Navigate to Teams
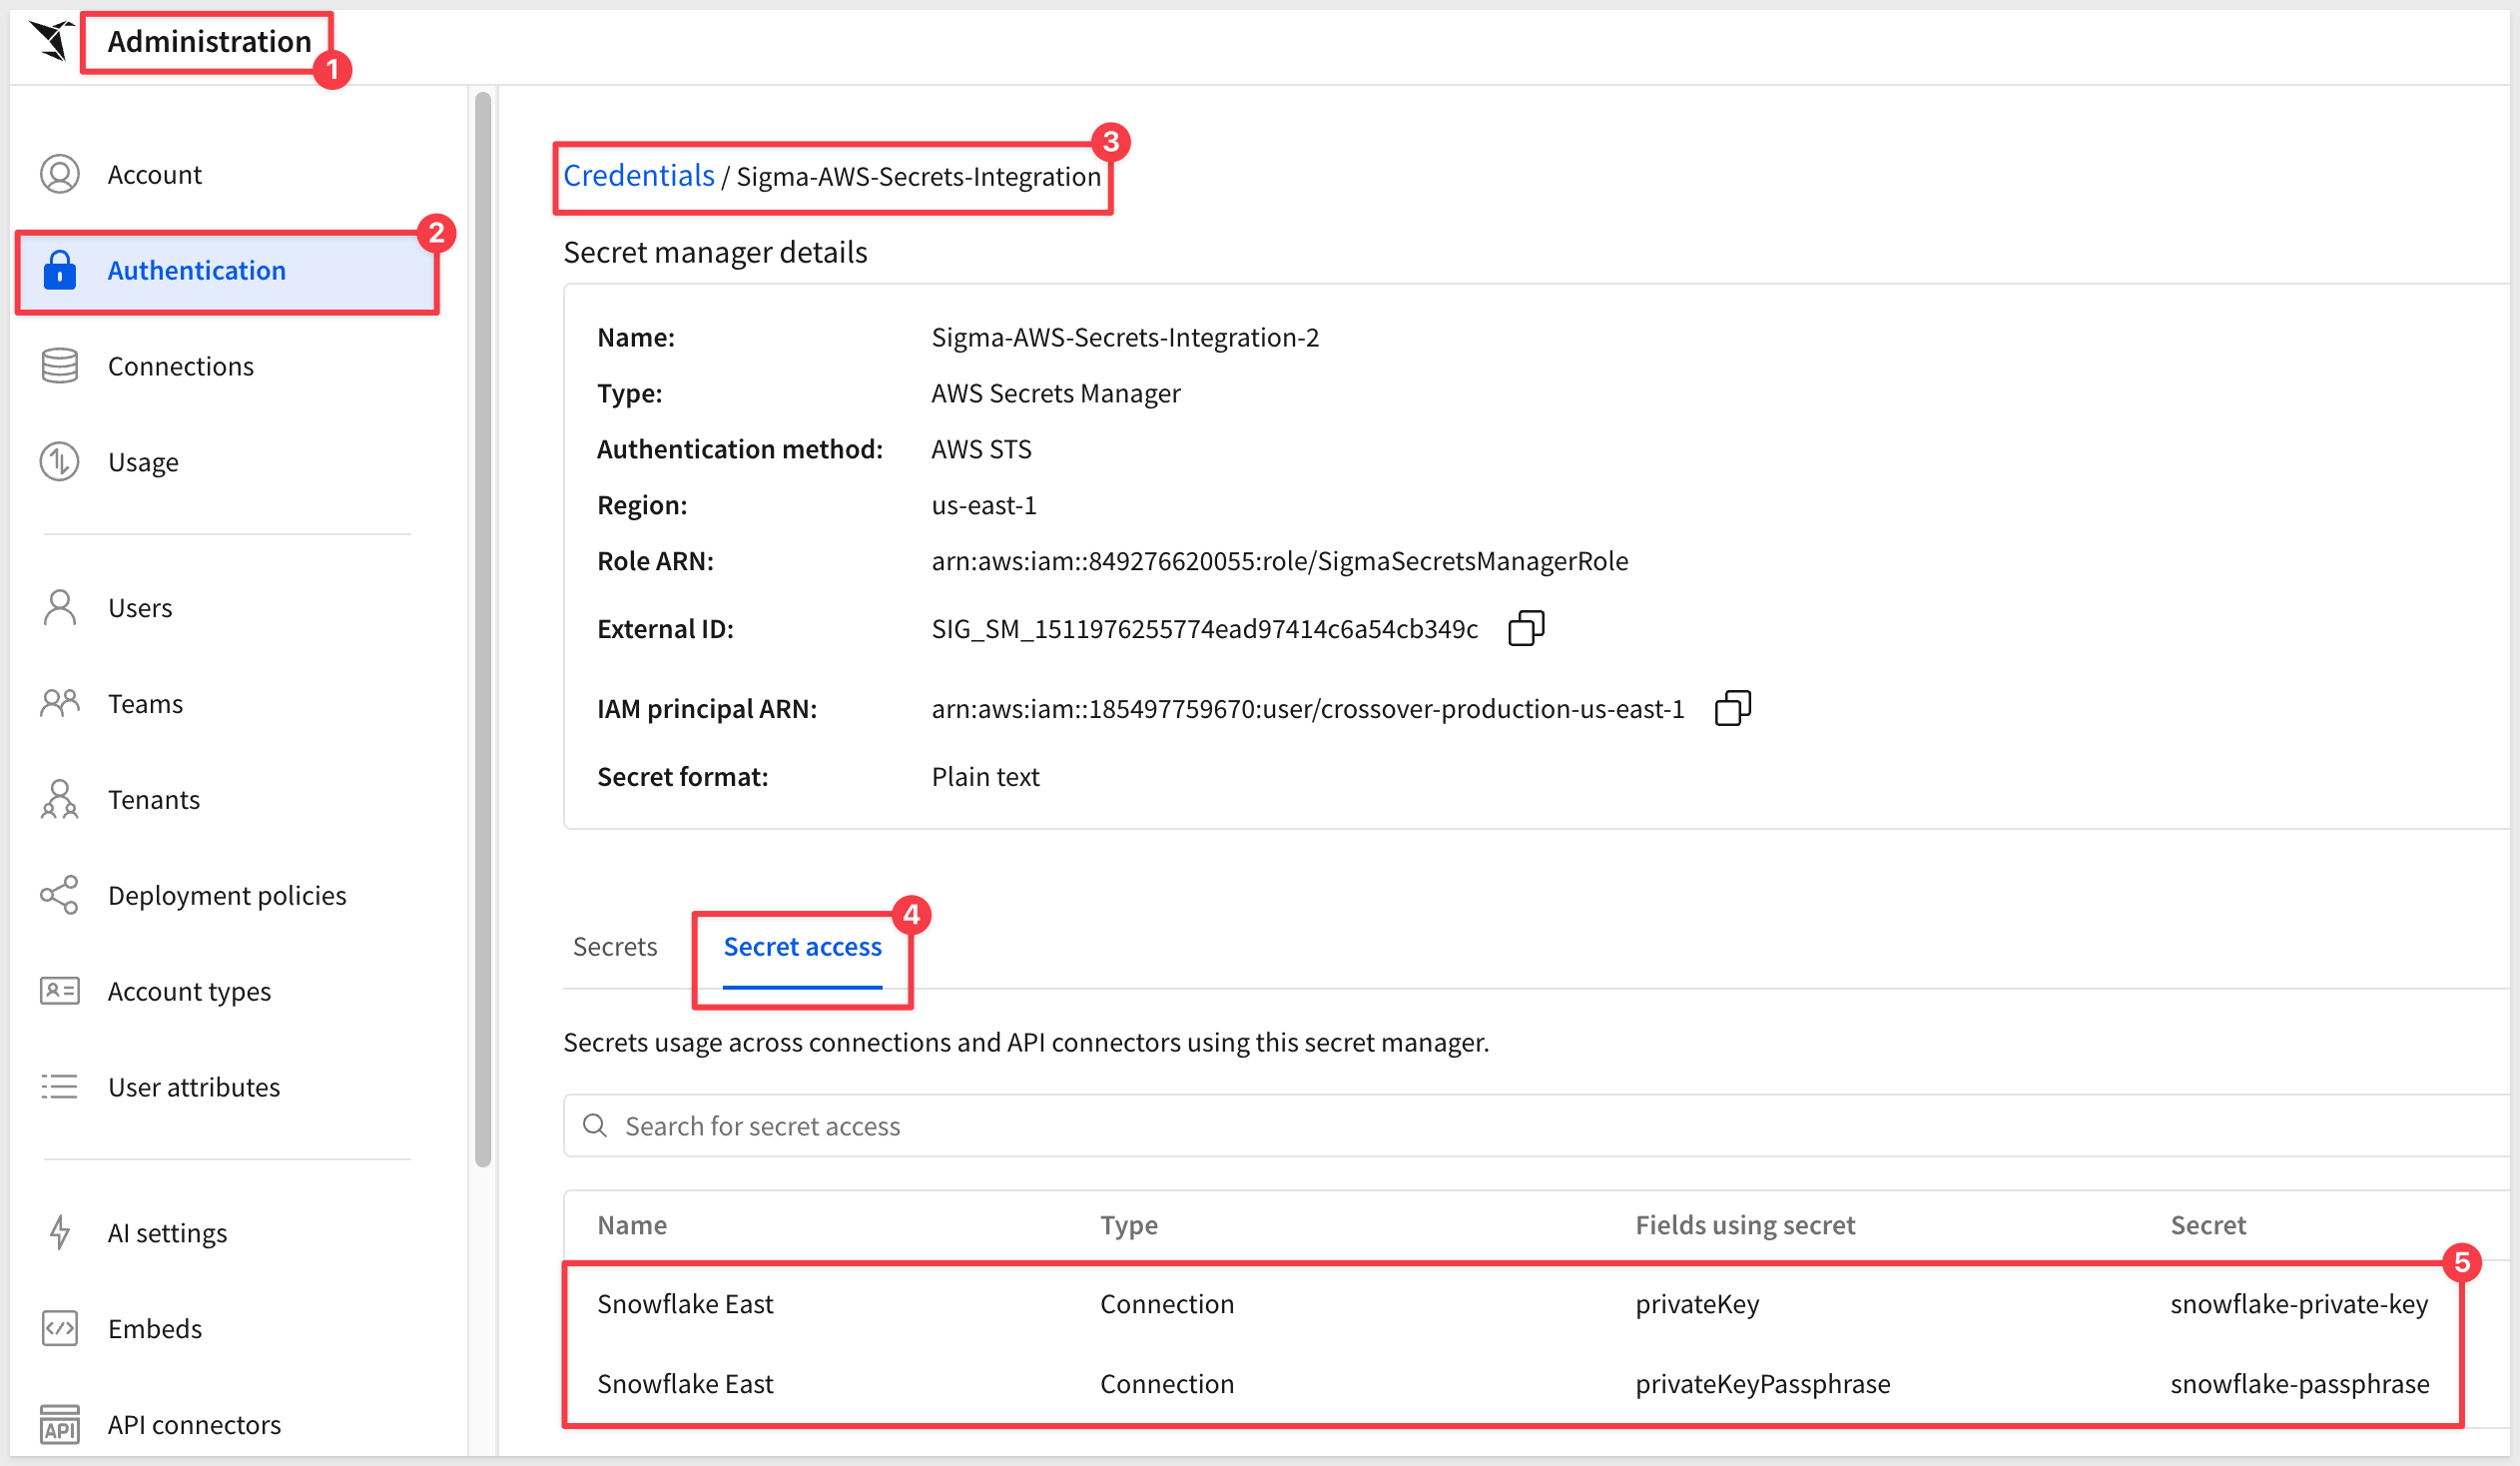 145,703
